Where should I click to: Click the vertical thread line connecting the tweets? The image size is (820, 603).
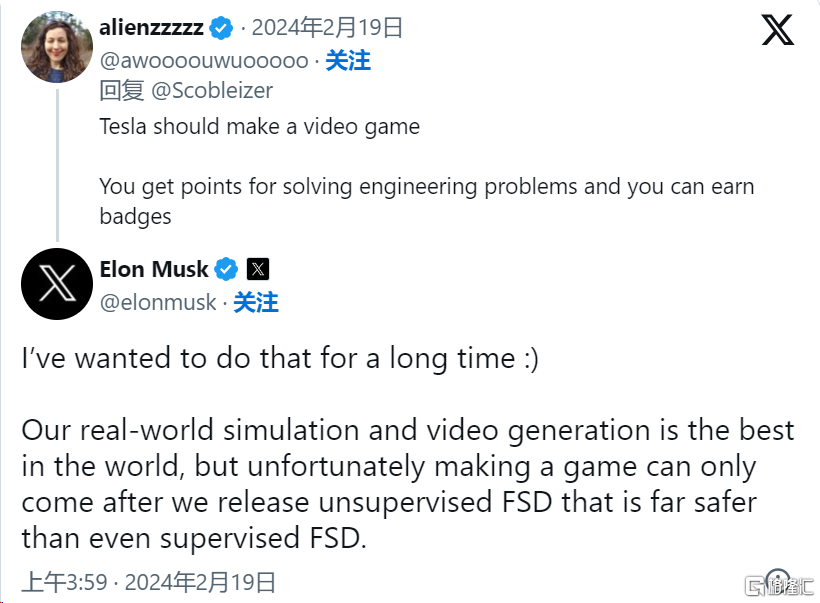click(57, 165)
